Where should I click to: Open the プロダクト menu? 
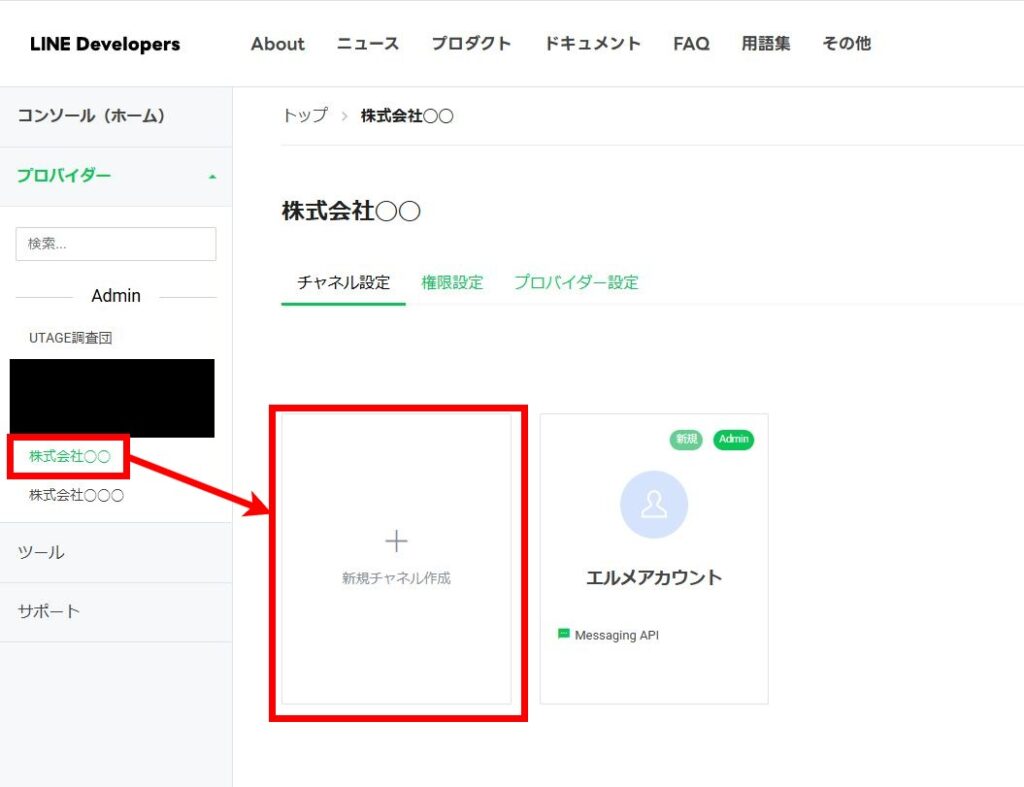coord(471,44)
